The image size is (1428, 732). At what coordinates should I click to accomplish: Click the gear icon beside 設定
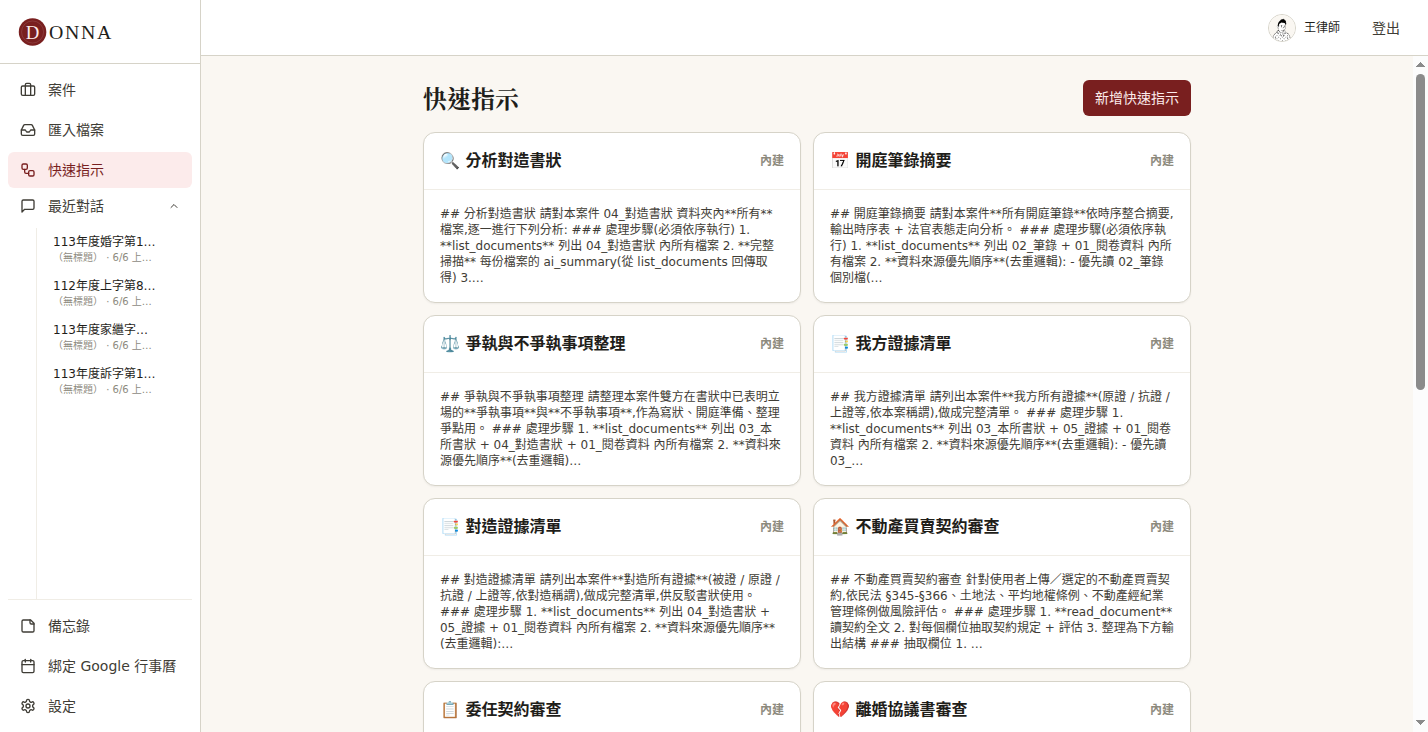[28, 706]
